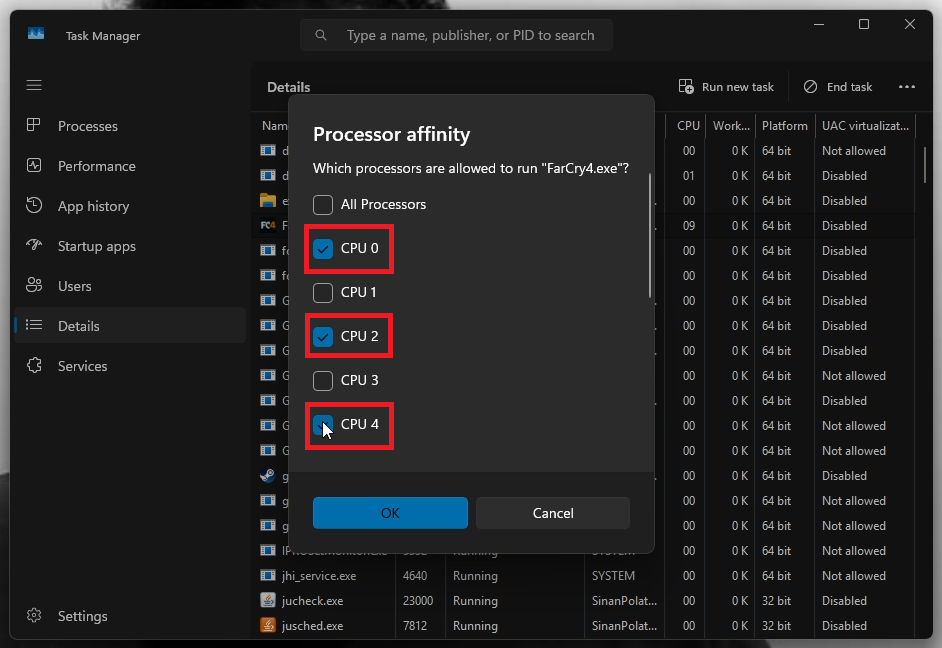
Task: Click the Steam process icon
Action: click(268, 476)
